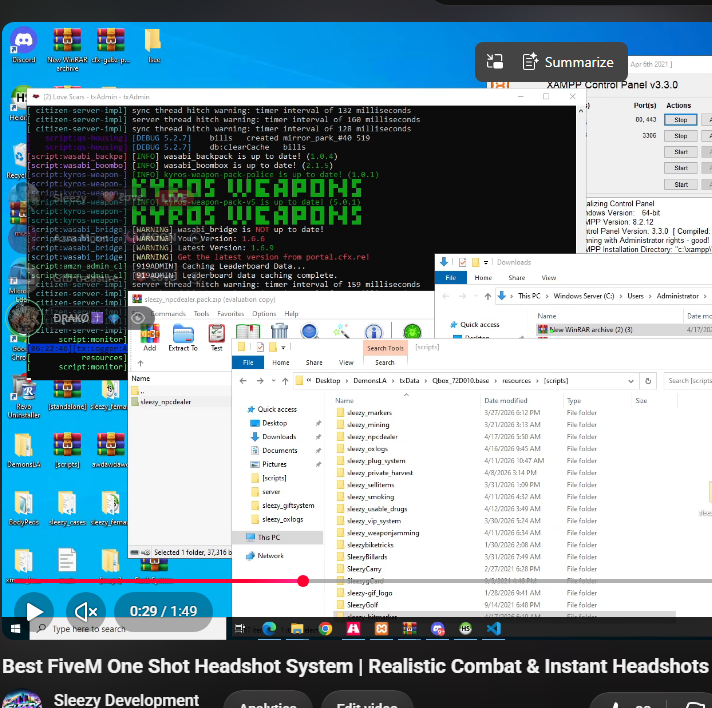Click the DemonsLA breadcrumb in the address bar
This screenshot has height=708, width=712.
coord(370,381)
